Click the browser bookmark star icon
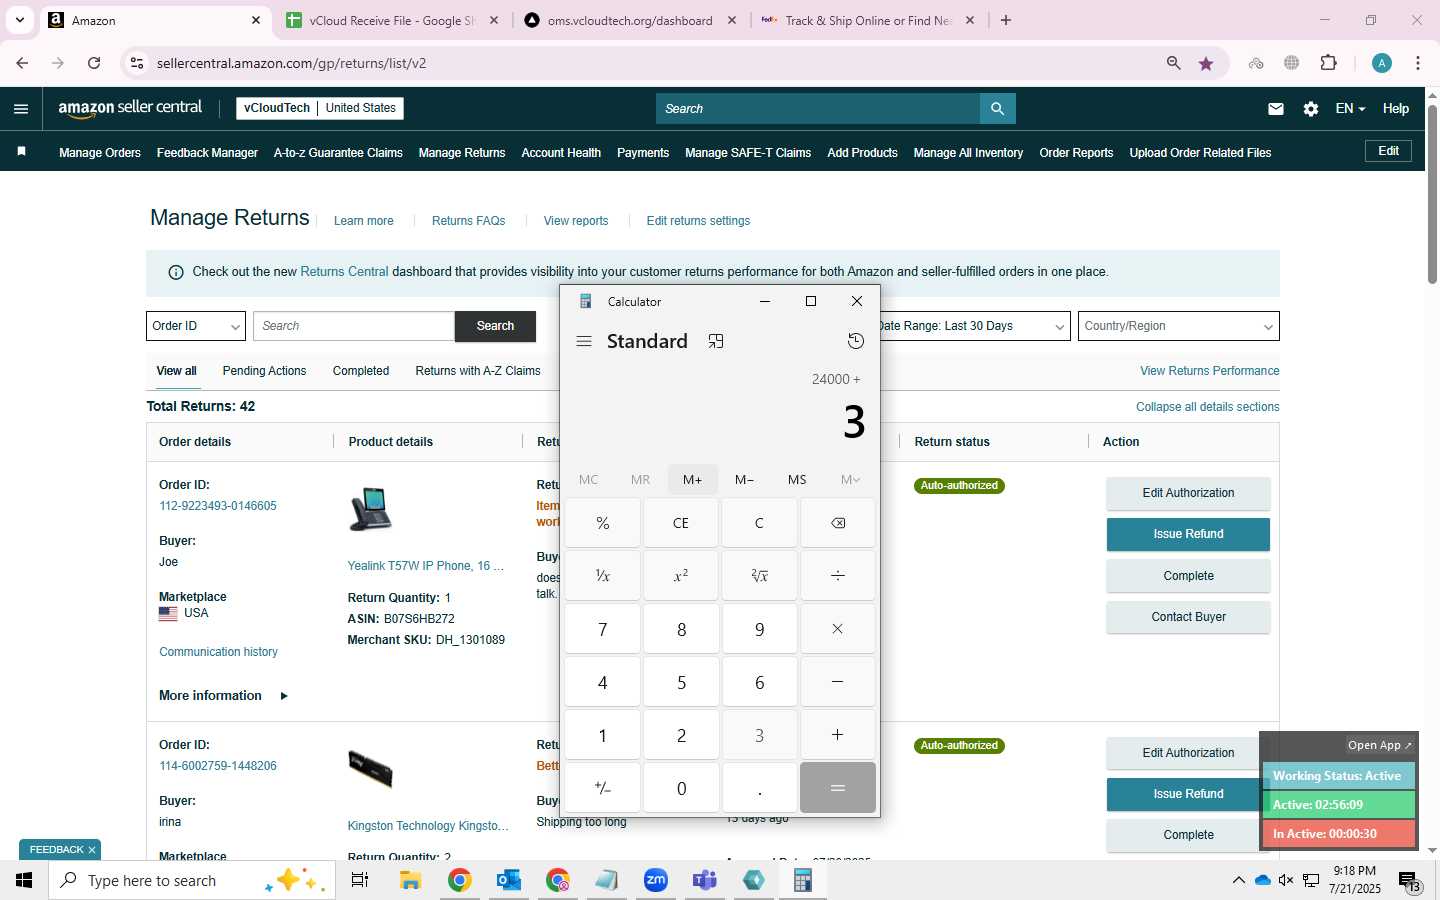 pyautogui.click(x=1206, y=63)
